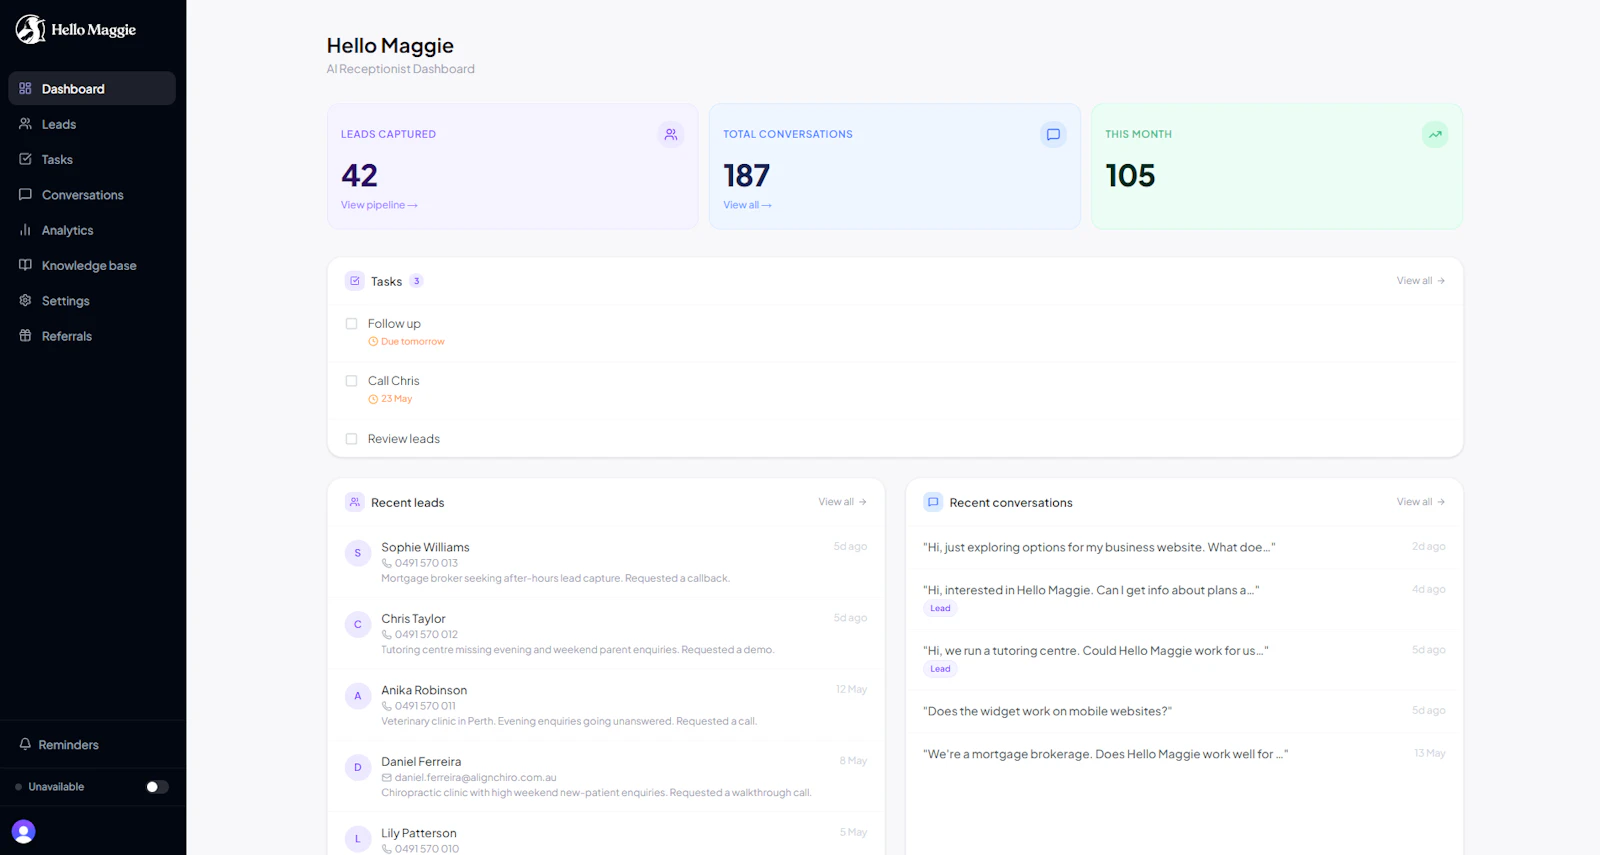
Task: Click the Tasks count badge showing 3
Action: pyautogui.click(x=417, y=281)
